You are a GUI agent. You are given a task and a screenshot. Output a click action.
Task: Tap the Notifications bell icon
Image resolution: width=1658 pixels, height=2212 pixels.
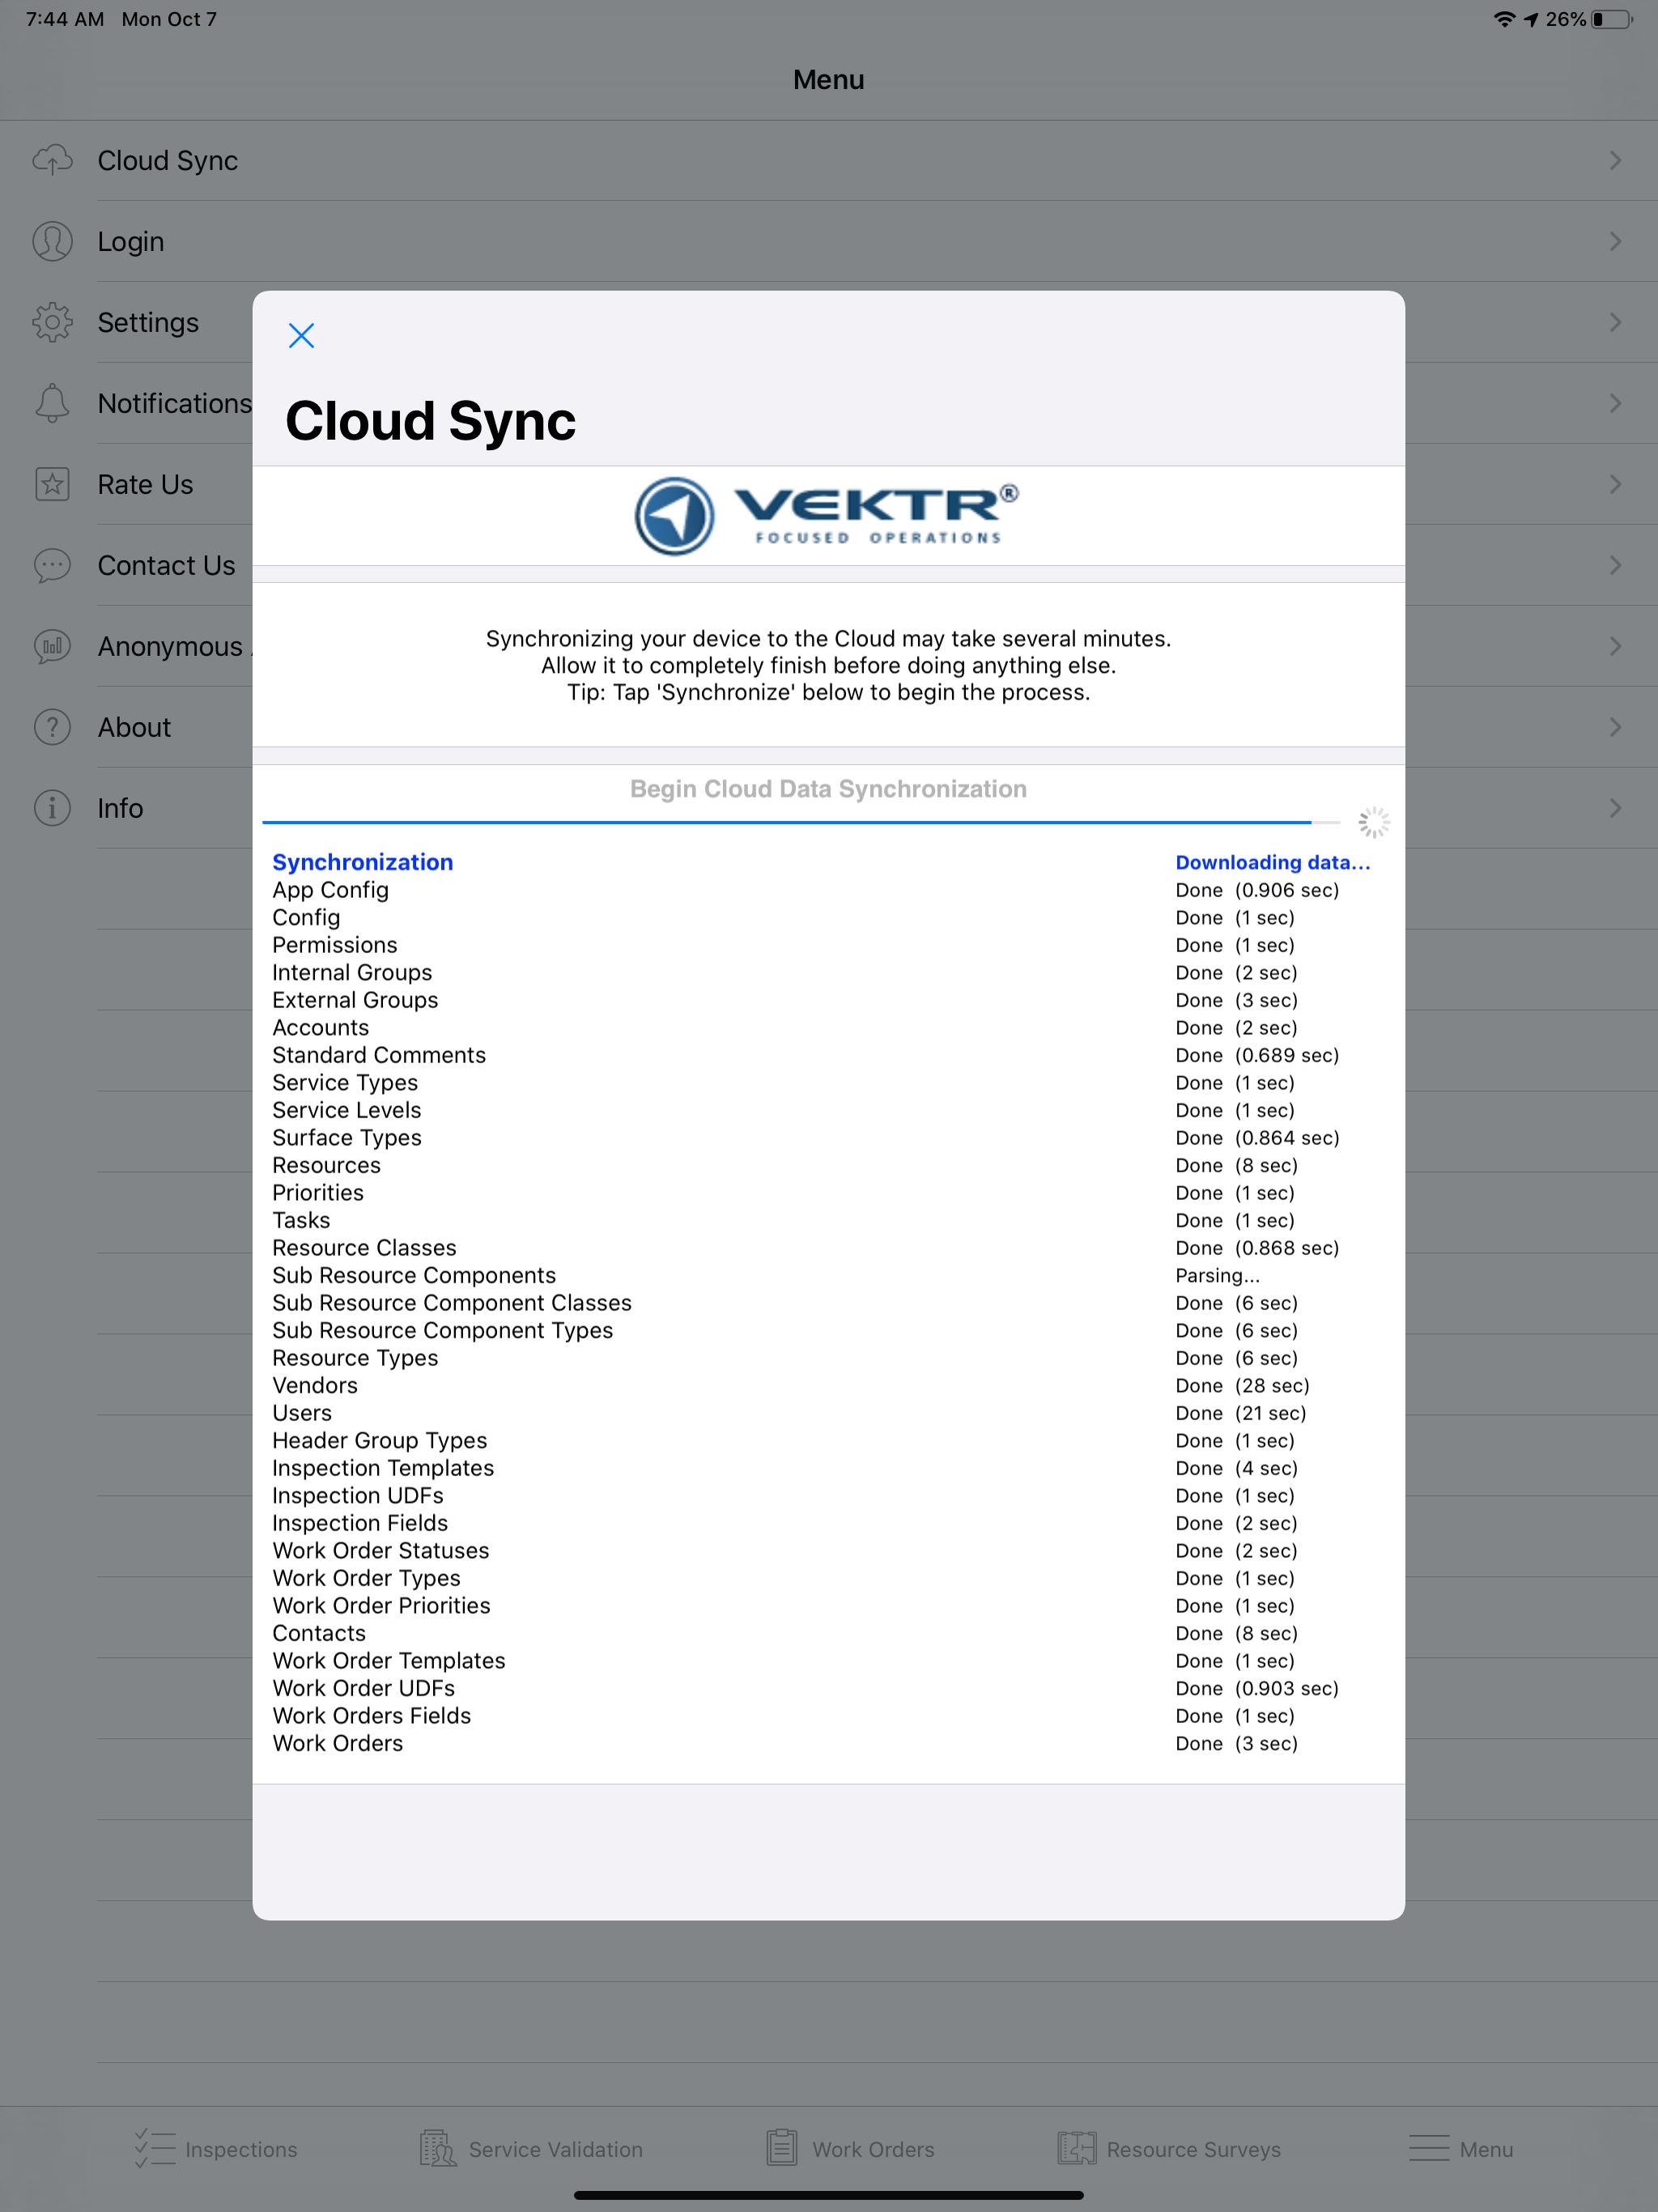coord(52,403)
